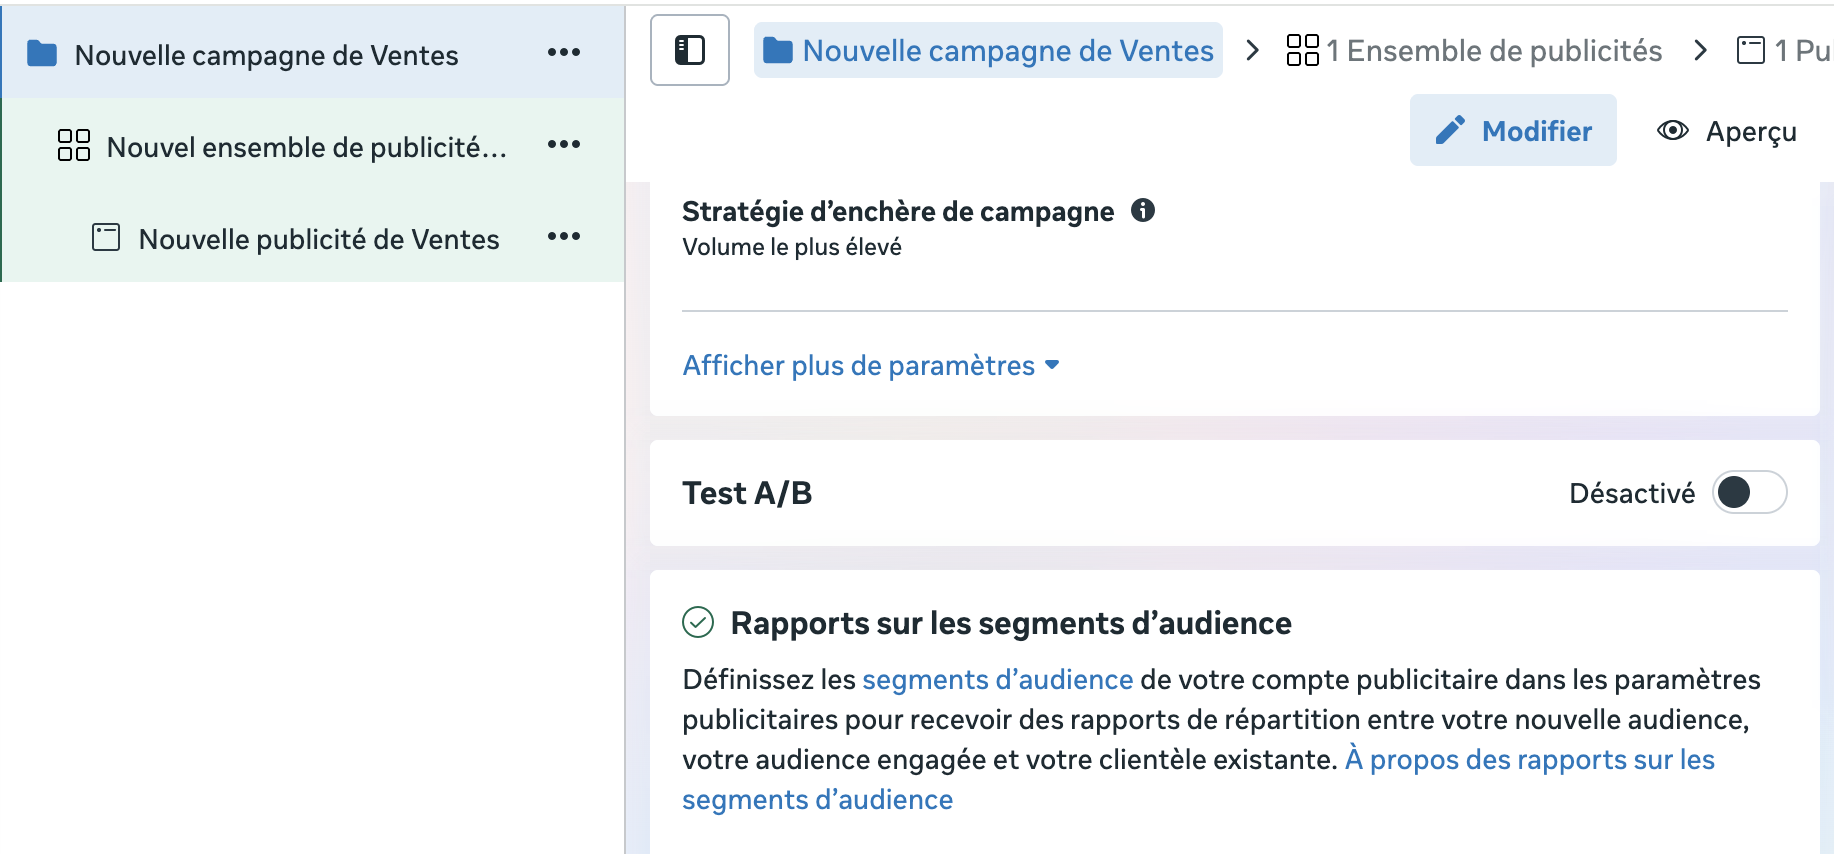Screen dimensions: 1834x854
Task: Open the segments d'audience link
Action: [997, 680]
